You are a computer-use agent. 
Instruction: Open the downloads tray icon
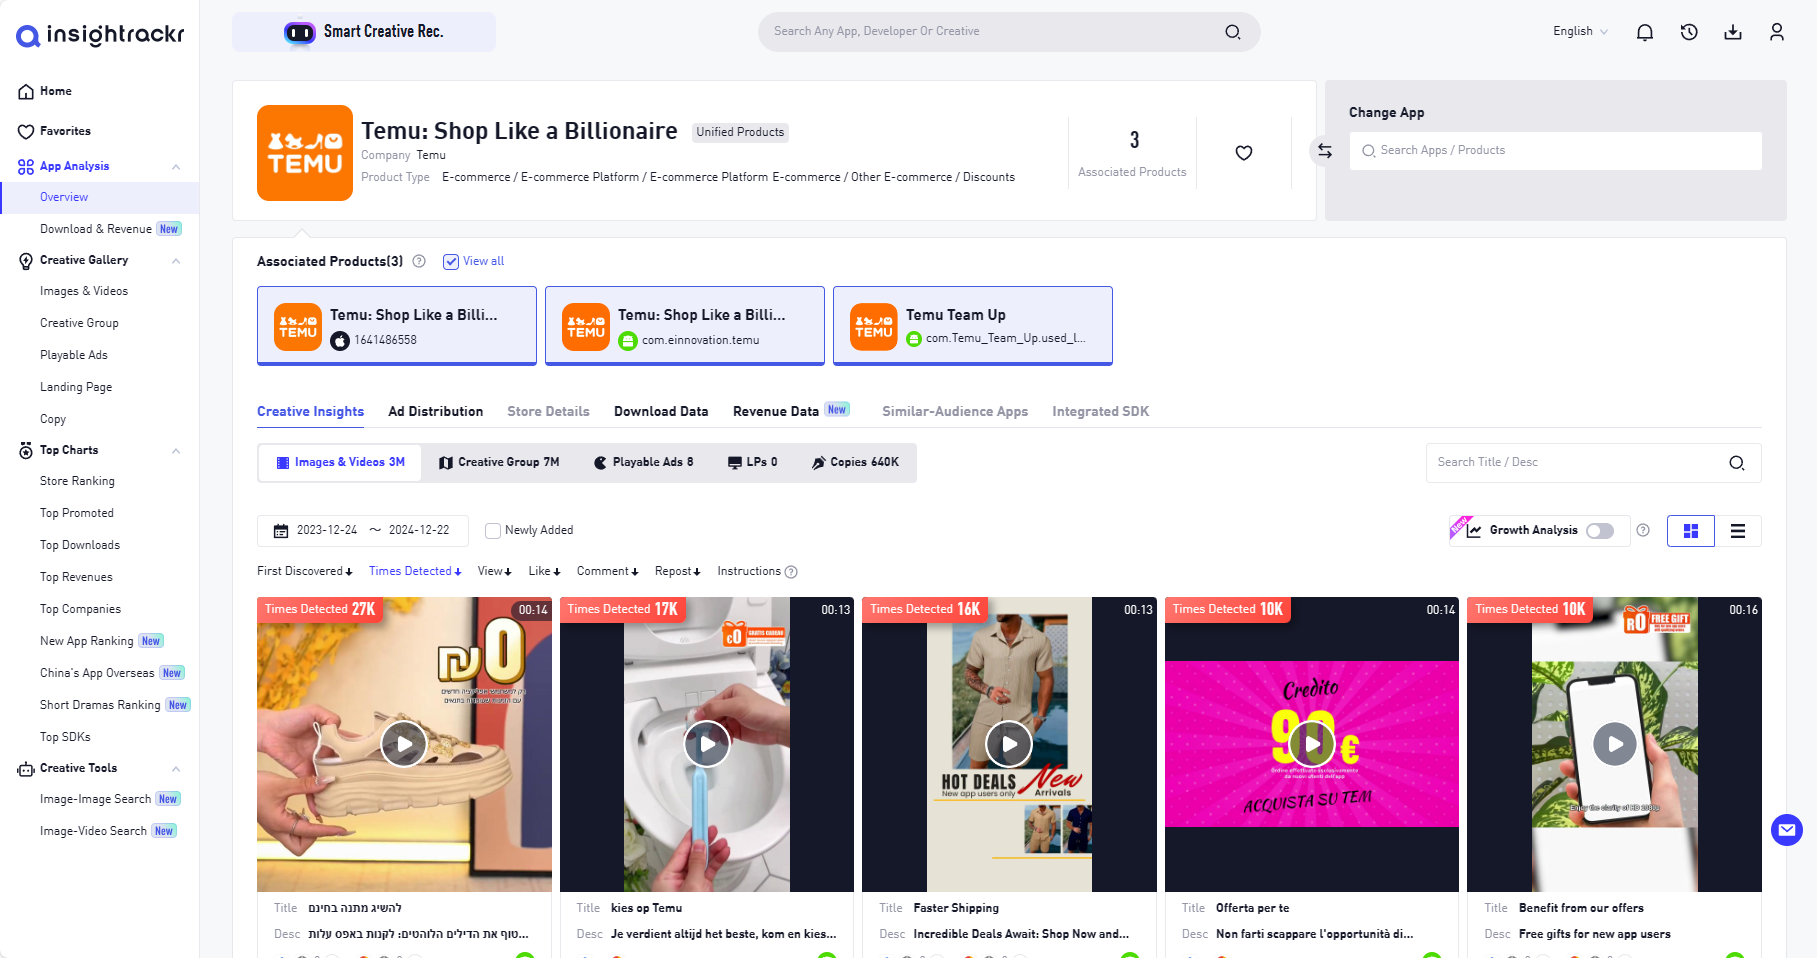click(1733, 32)
